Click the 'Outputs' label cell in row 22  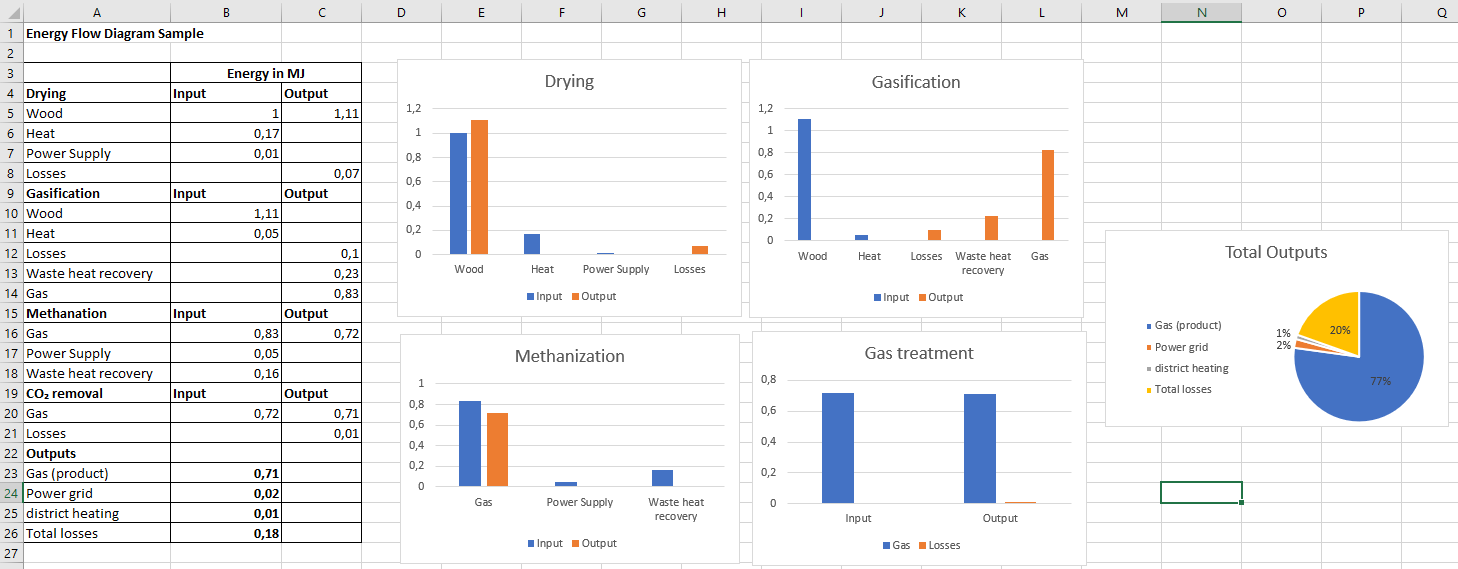(97, 453)
